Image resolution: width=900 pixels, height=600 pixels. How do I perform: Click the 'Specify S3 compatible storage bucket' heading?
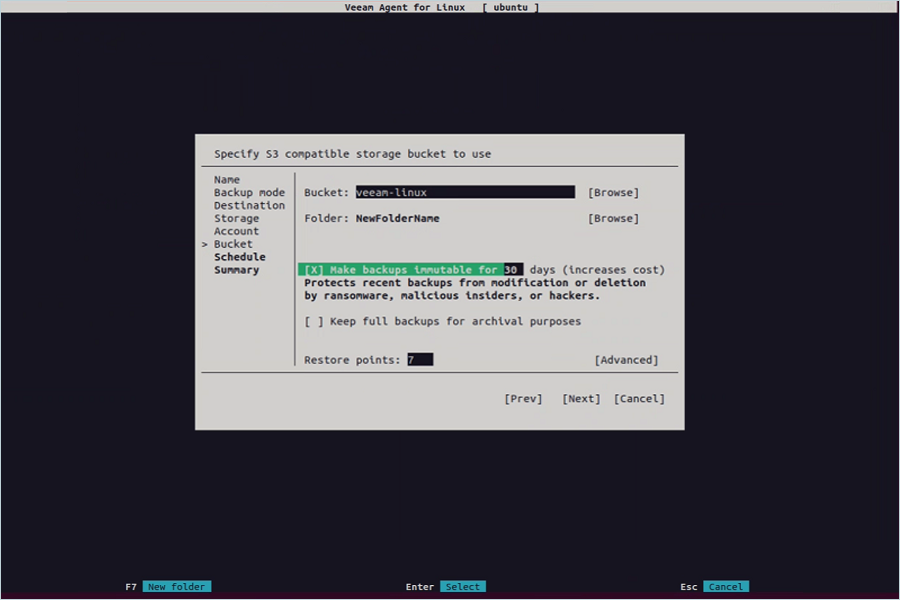click(352, 154)
